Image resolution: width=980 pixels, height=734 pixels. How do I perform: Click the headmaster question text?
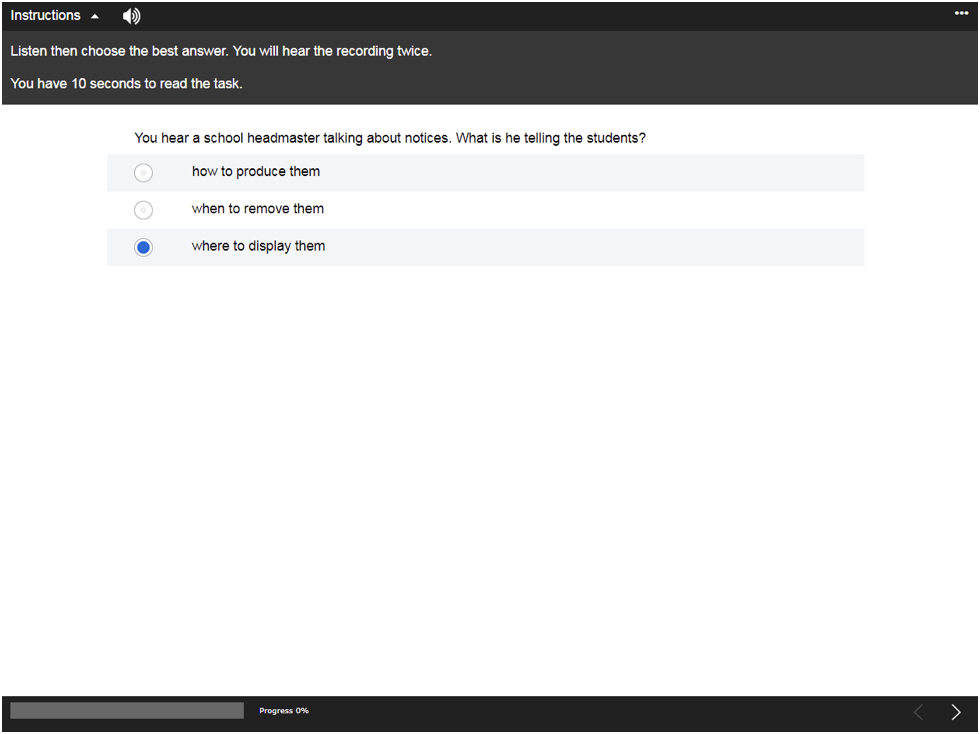[390, 138]
